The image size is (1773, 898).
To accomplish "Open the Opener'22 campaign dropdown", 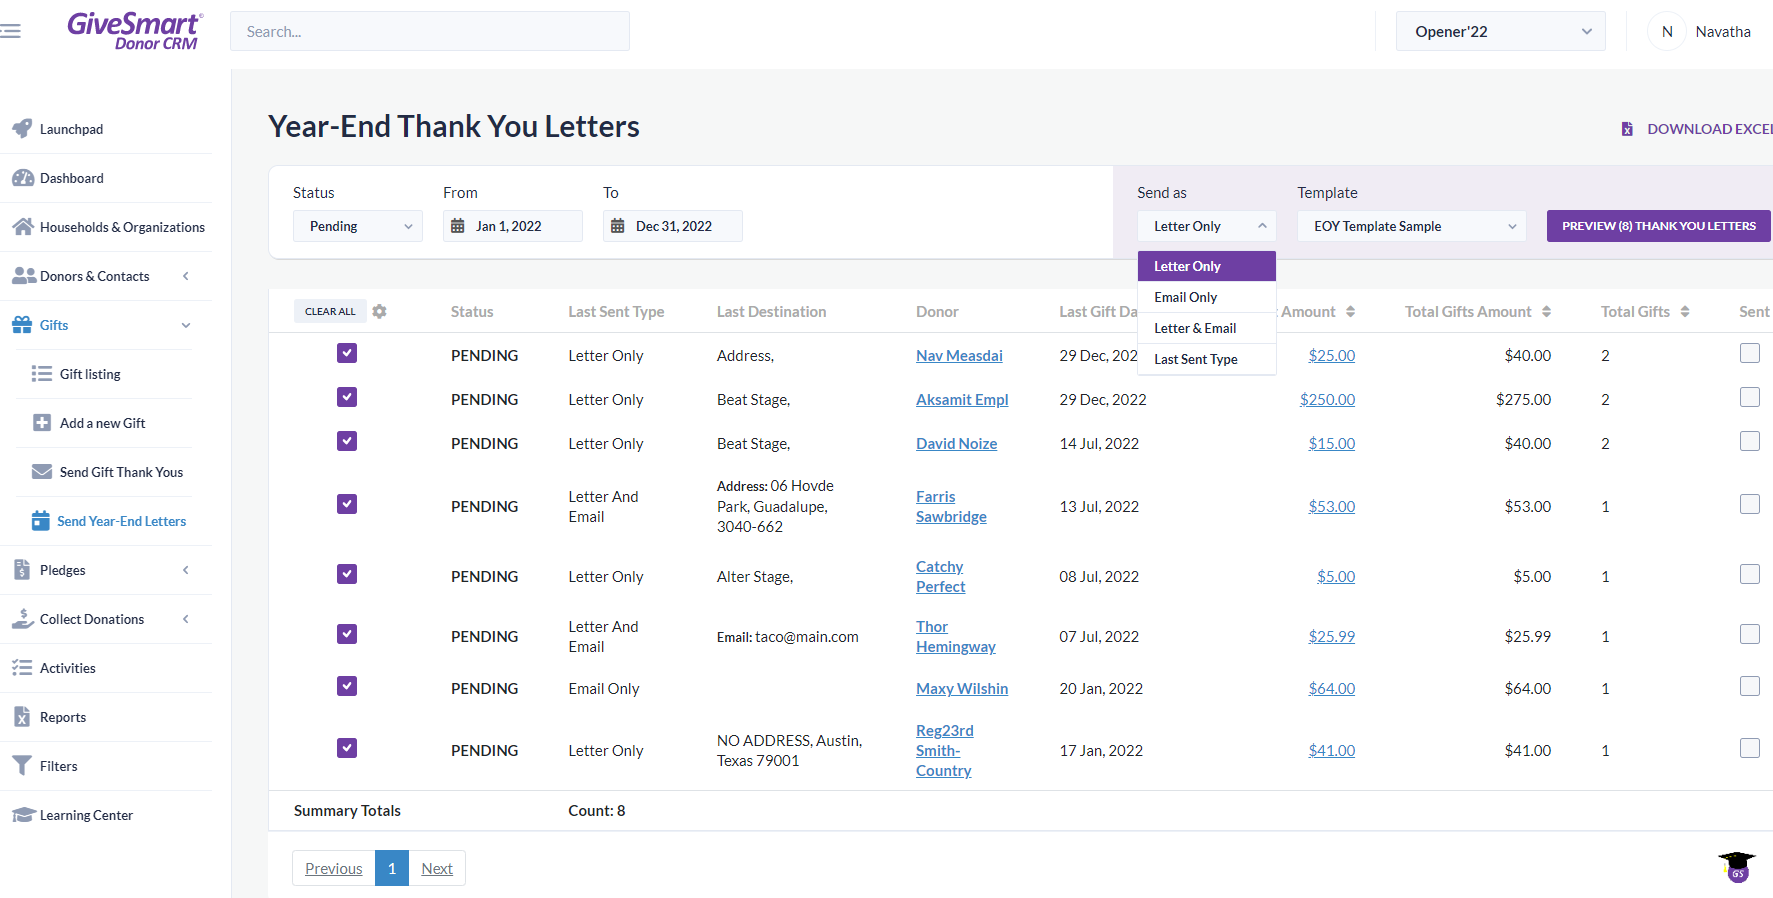I will [1501, 32].
